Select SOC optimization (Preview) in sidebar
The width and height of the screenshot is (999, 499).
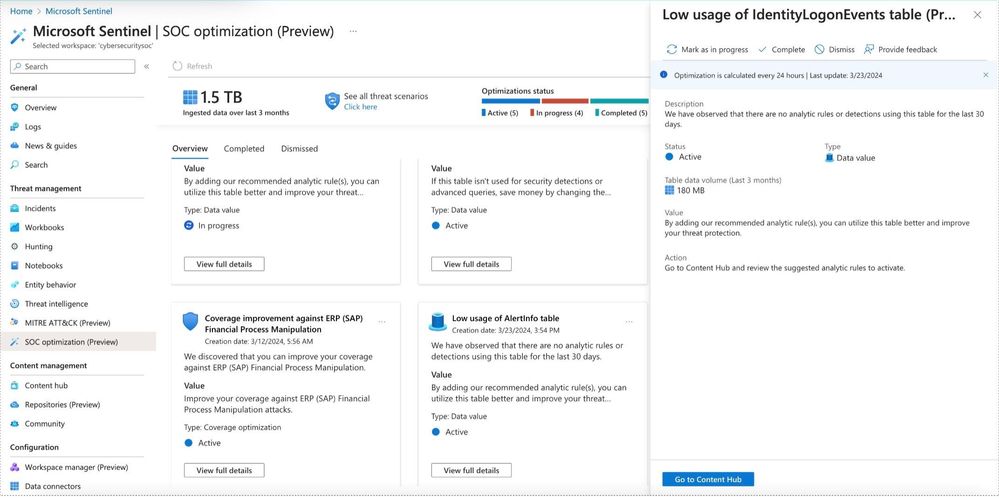[71, 342]
